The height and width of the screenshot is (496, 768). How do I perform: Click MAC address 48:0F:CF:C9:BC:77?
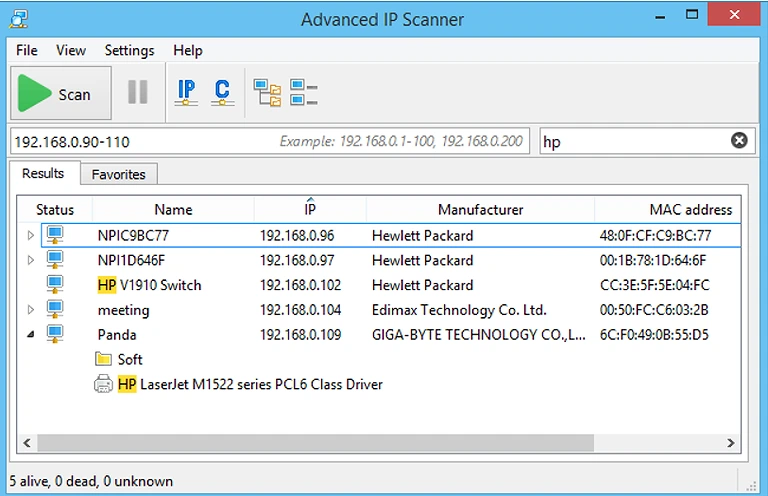[x=655, y=236]
